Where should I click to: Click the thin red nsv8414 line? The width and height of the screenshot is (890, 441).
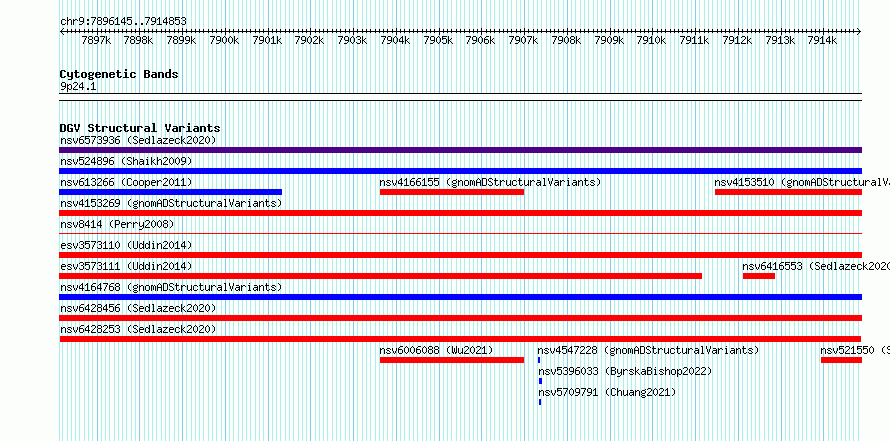point(460,233)
